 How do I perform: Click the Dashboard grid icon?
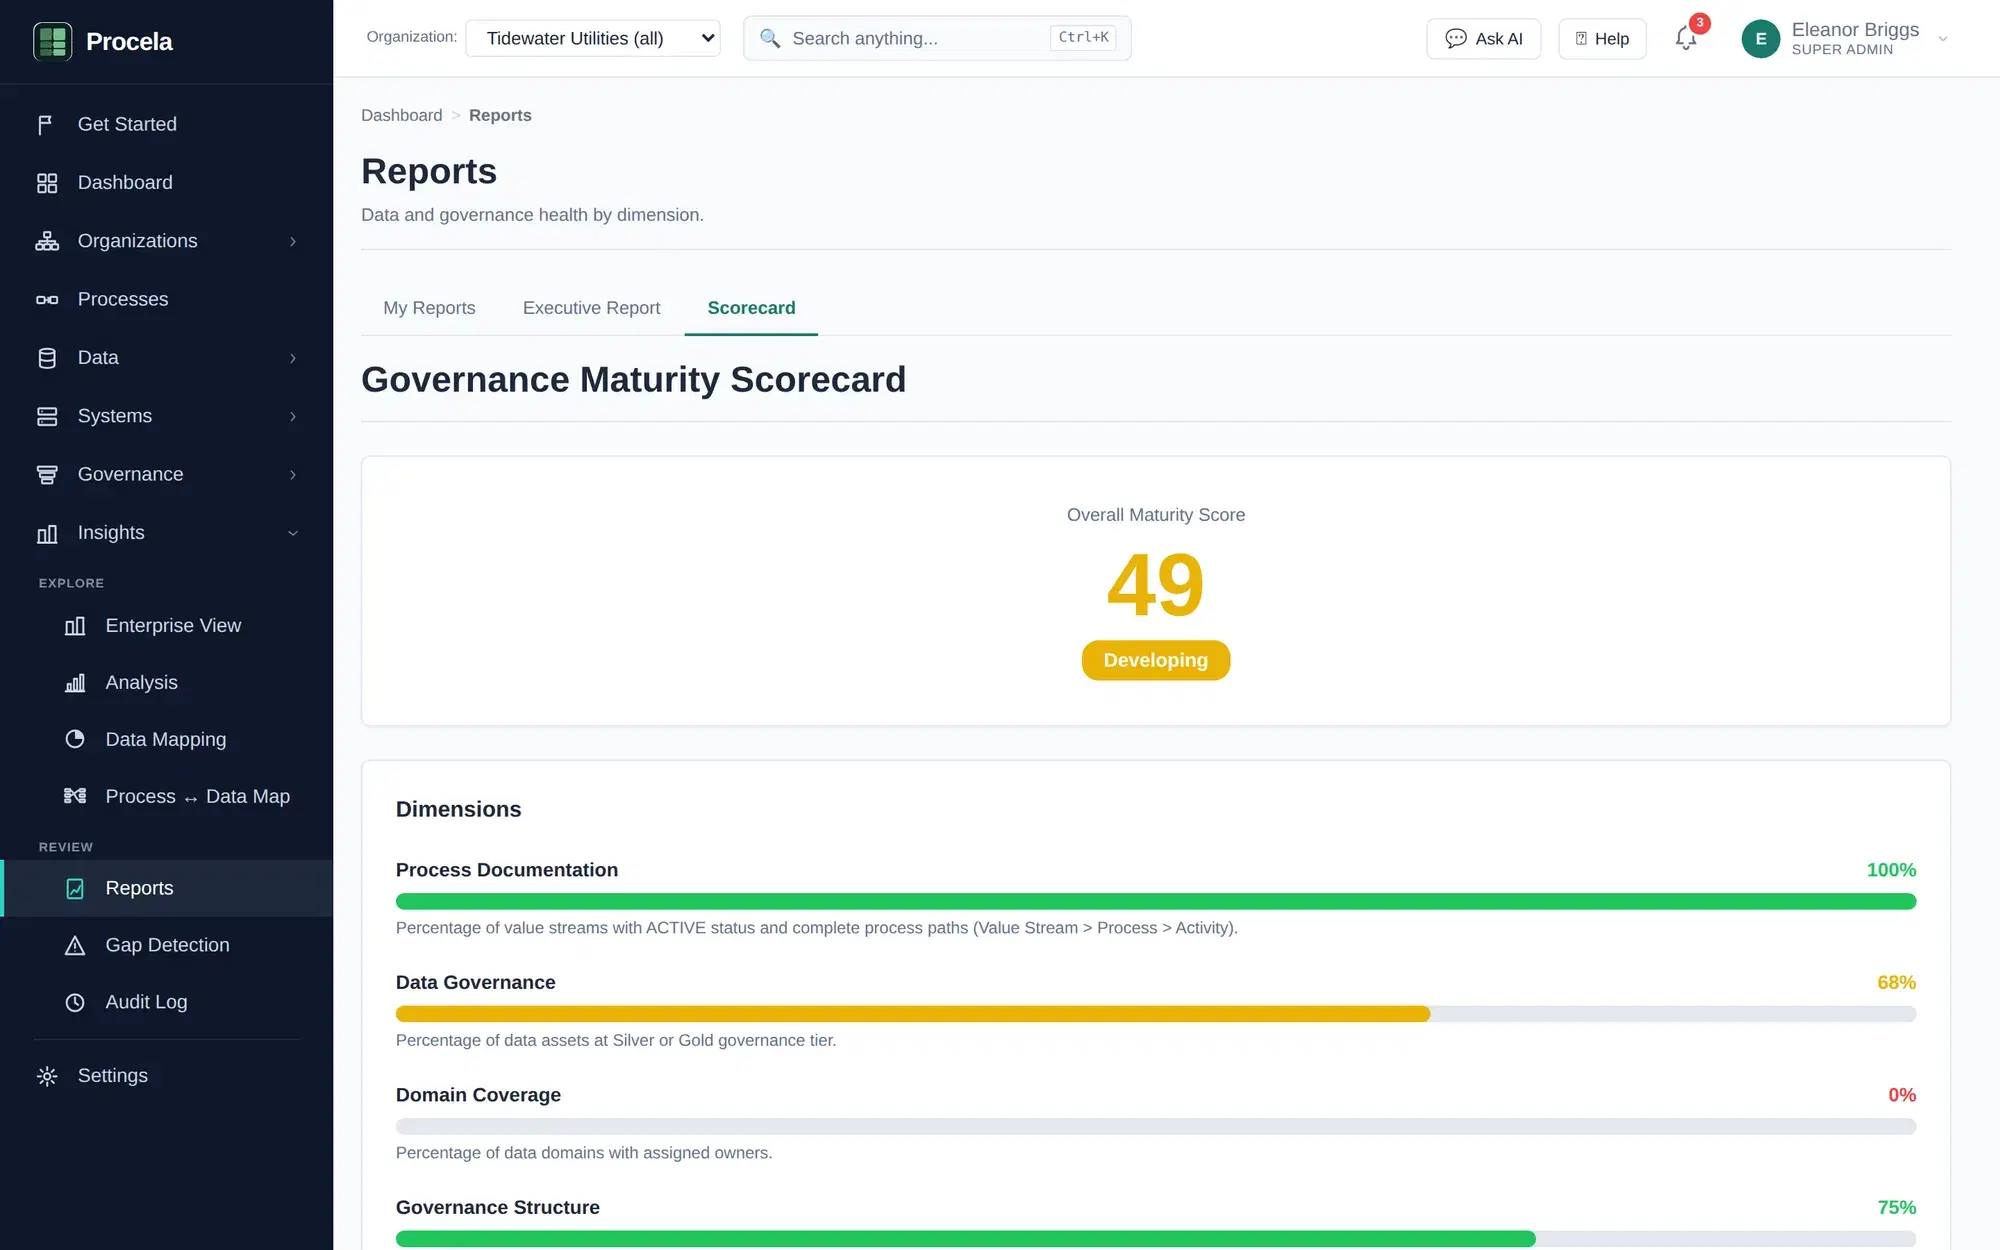pos(46,183)
